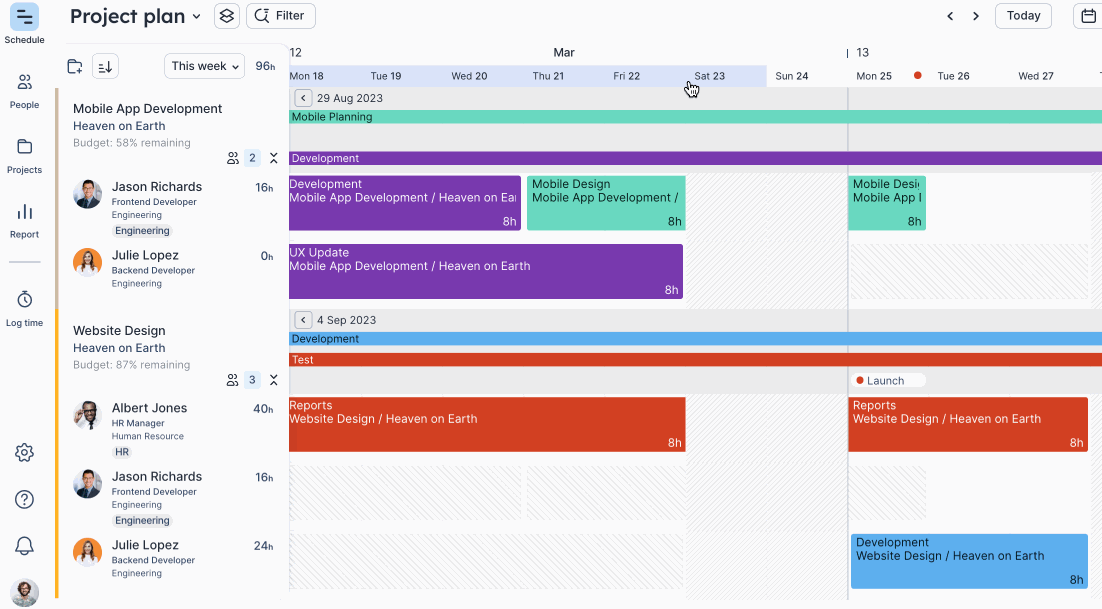Click the add project folder icon
Viewport: 1102px width, 609px height.
point(75,67)
